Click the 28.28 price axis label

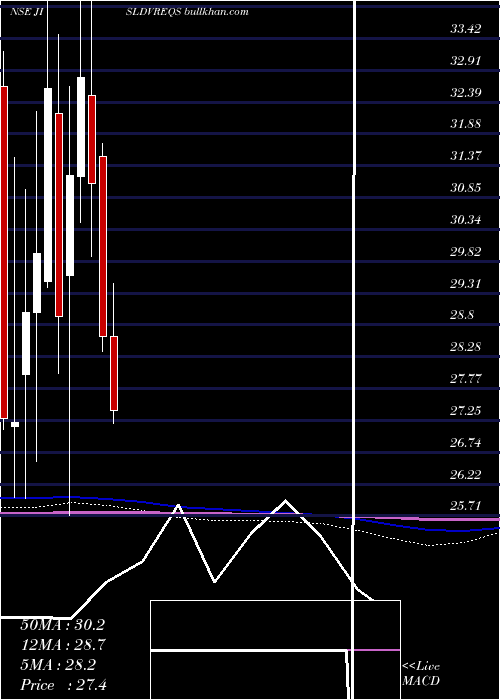tap(466, 346)
